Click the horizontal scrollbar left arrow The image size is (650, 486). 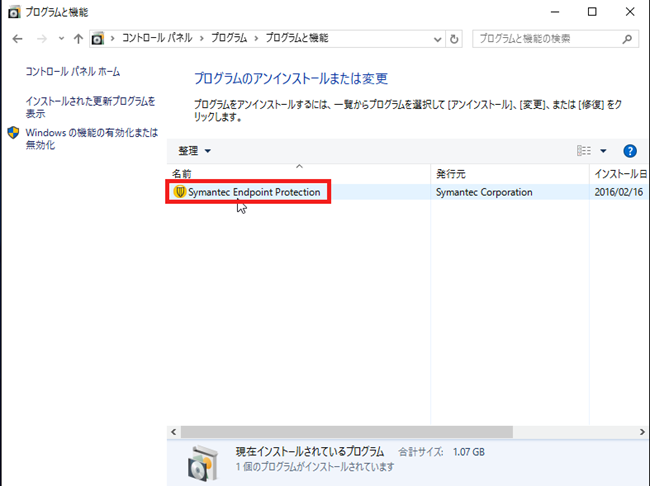(174, 432)
